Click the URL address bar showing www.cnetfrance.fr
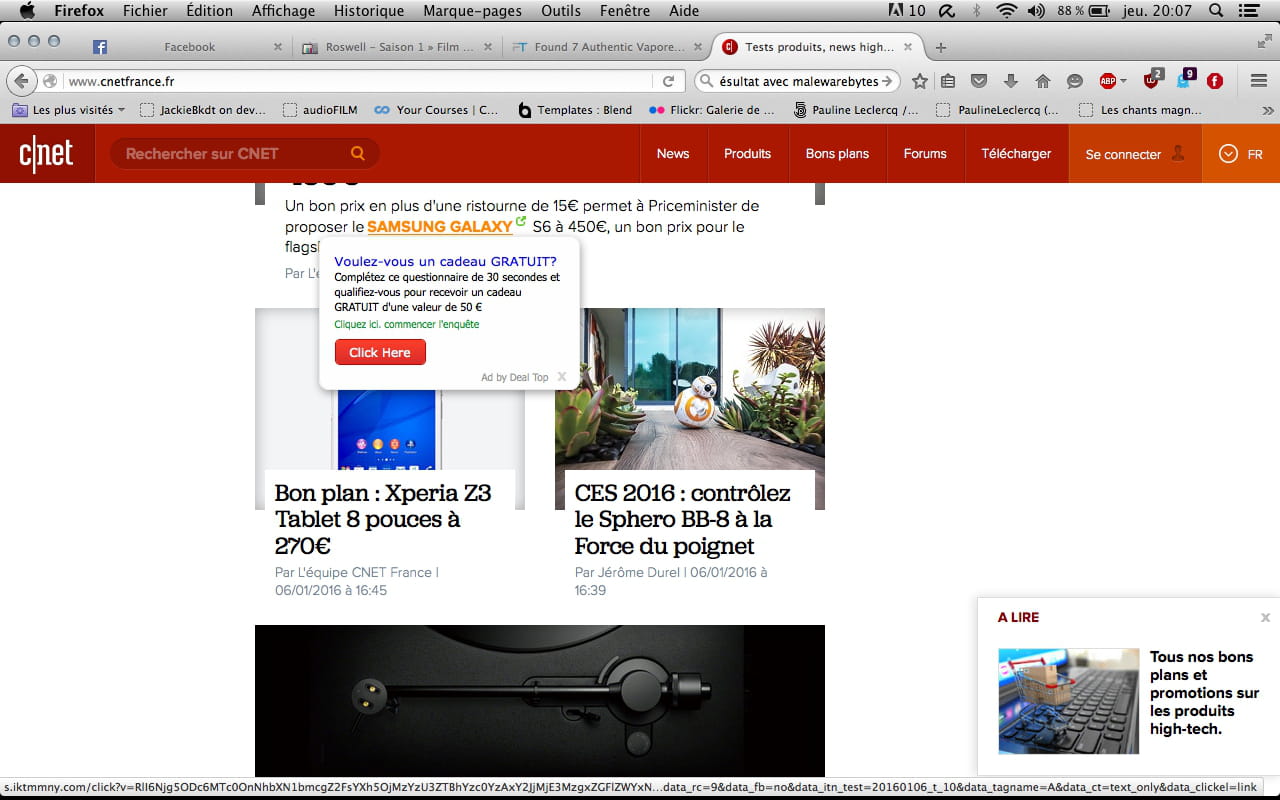This screenshot has width=1280, height=800. click(360, 81)
